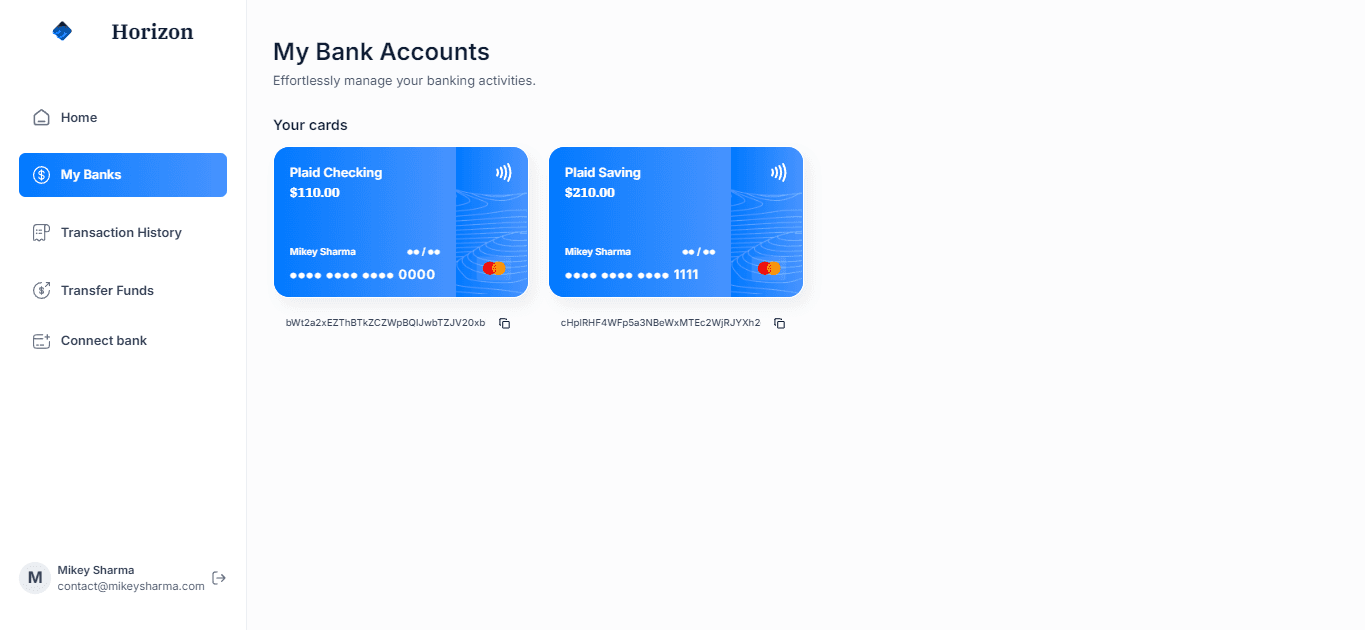Image resolution: width=1365 pixels, height=630 pixels.
Task: Click contactless icon on Plaid Checking card
Action: coord(503,172)
